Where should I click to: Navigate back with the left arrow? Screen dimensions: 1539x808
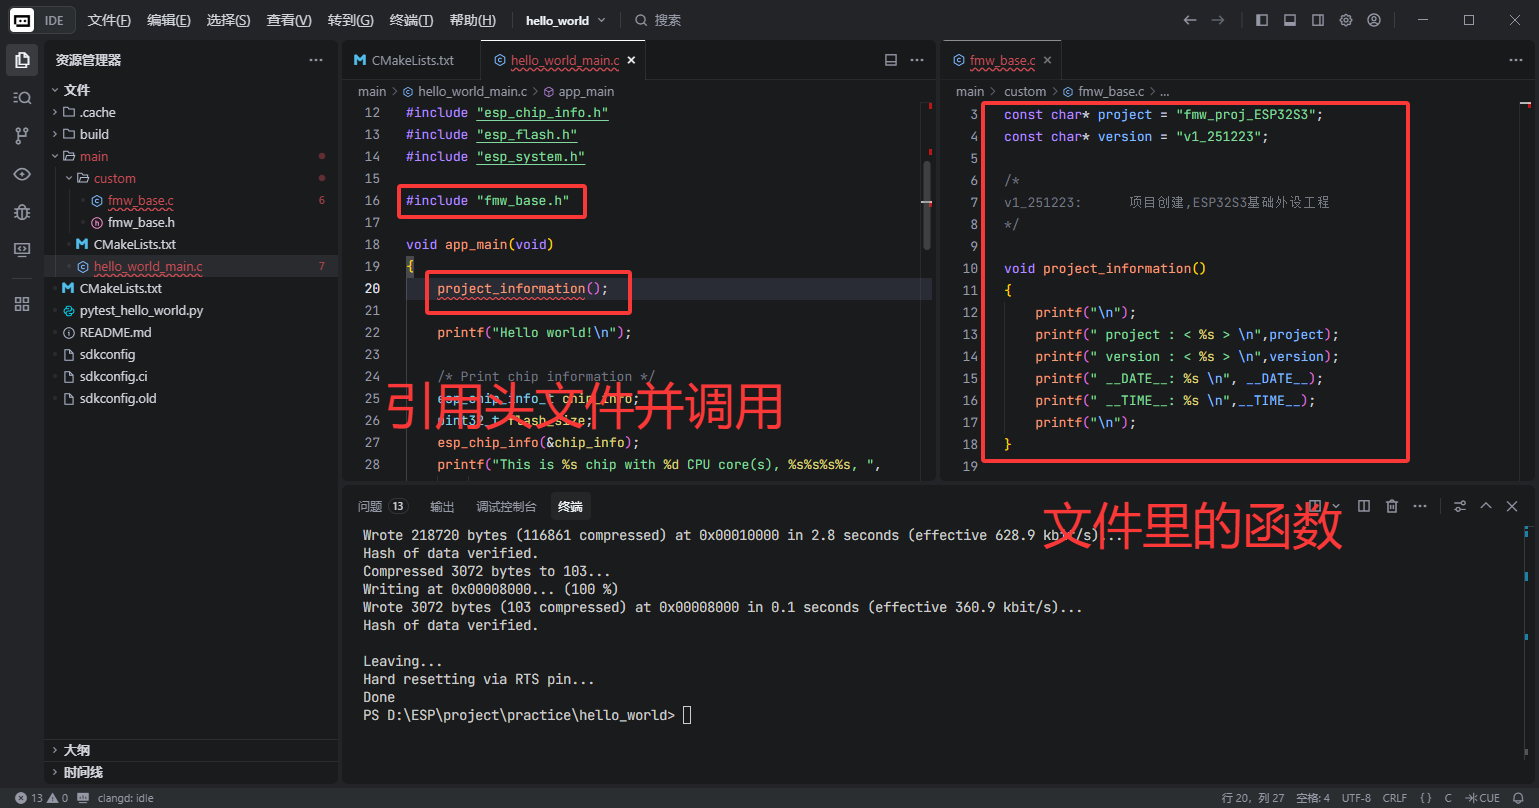click(1190, 20)
